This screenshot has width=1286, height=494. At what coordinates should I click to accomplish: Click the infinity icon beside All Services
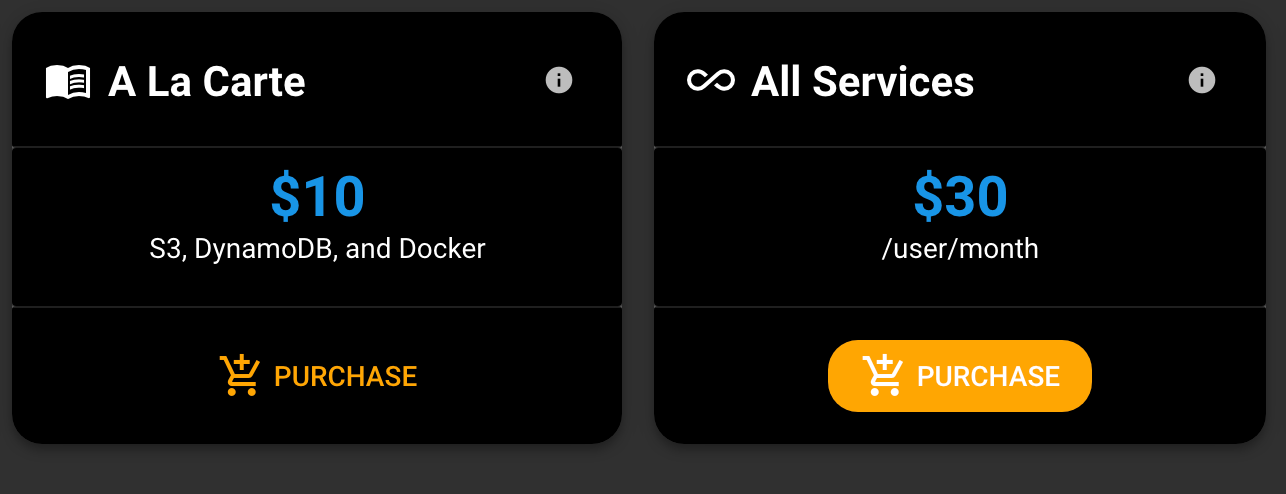(x=711, y=81)
